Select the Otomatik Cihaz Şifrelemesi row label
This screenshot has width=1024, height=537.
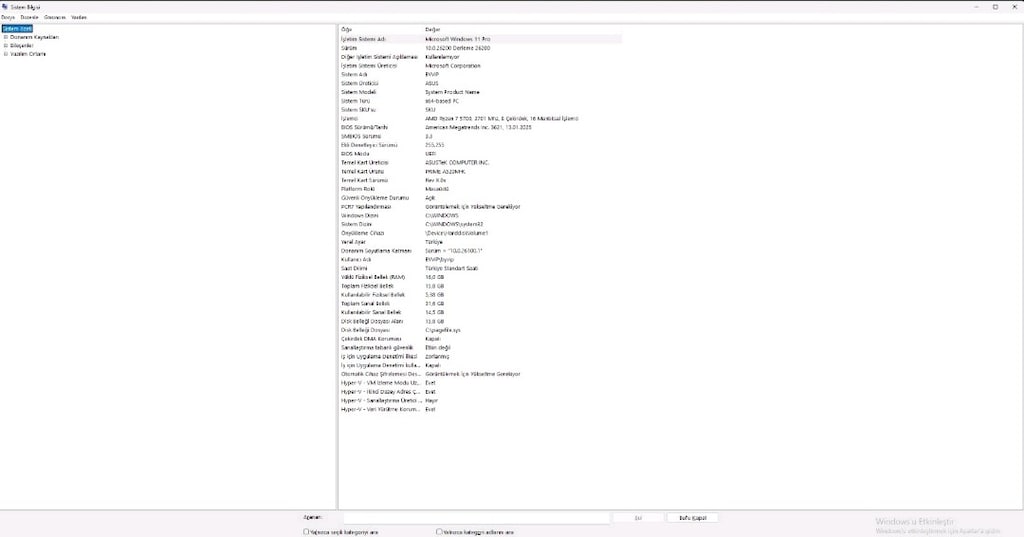tap(381, 374)
